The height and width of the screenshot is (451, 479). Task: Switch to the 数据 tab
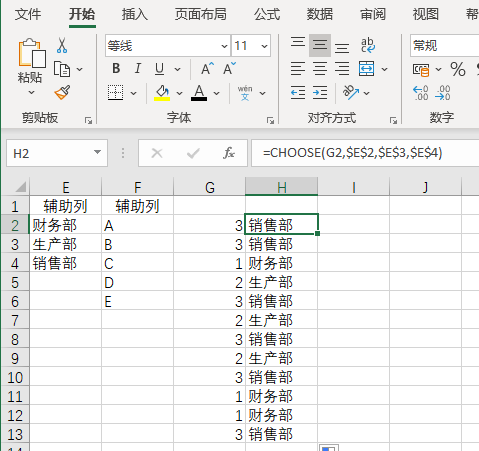(320, 14)
